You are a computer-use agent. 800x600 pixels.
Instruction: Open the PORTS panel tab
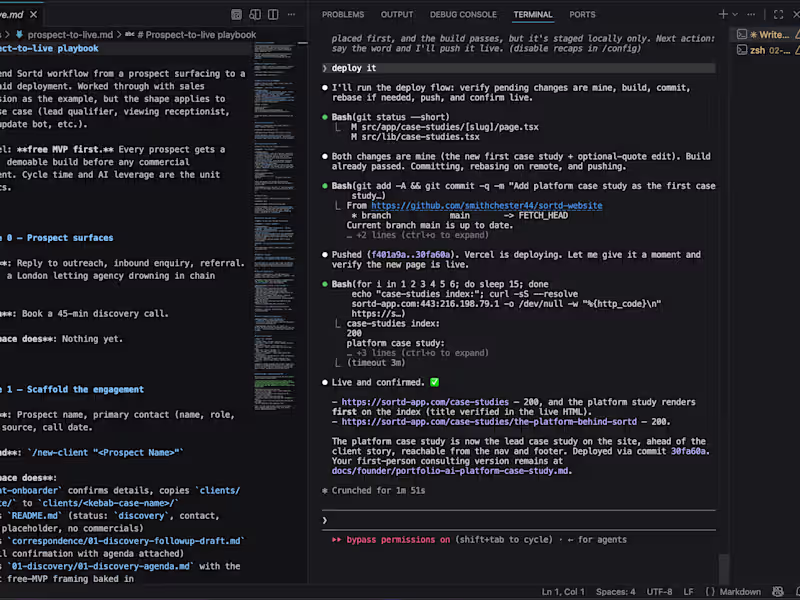tap(582, 14)
